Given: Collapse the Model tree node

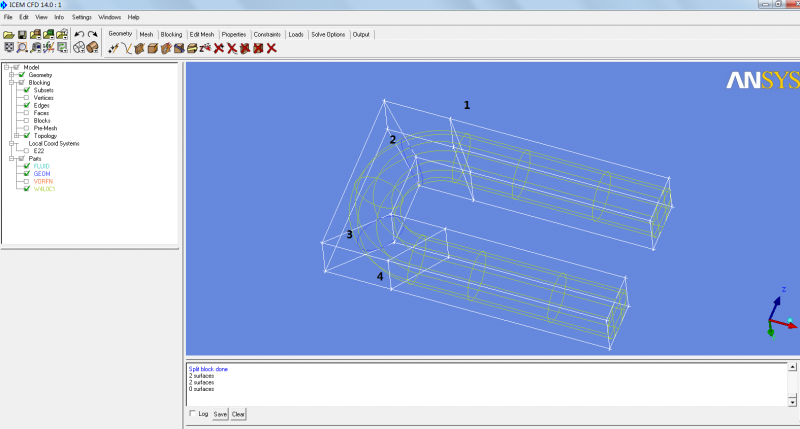Looking at the screenshot, I should click(x=7, y=67).
